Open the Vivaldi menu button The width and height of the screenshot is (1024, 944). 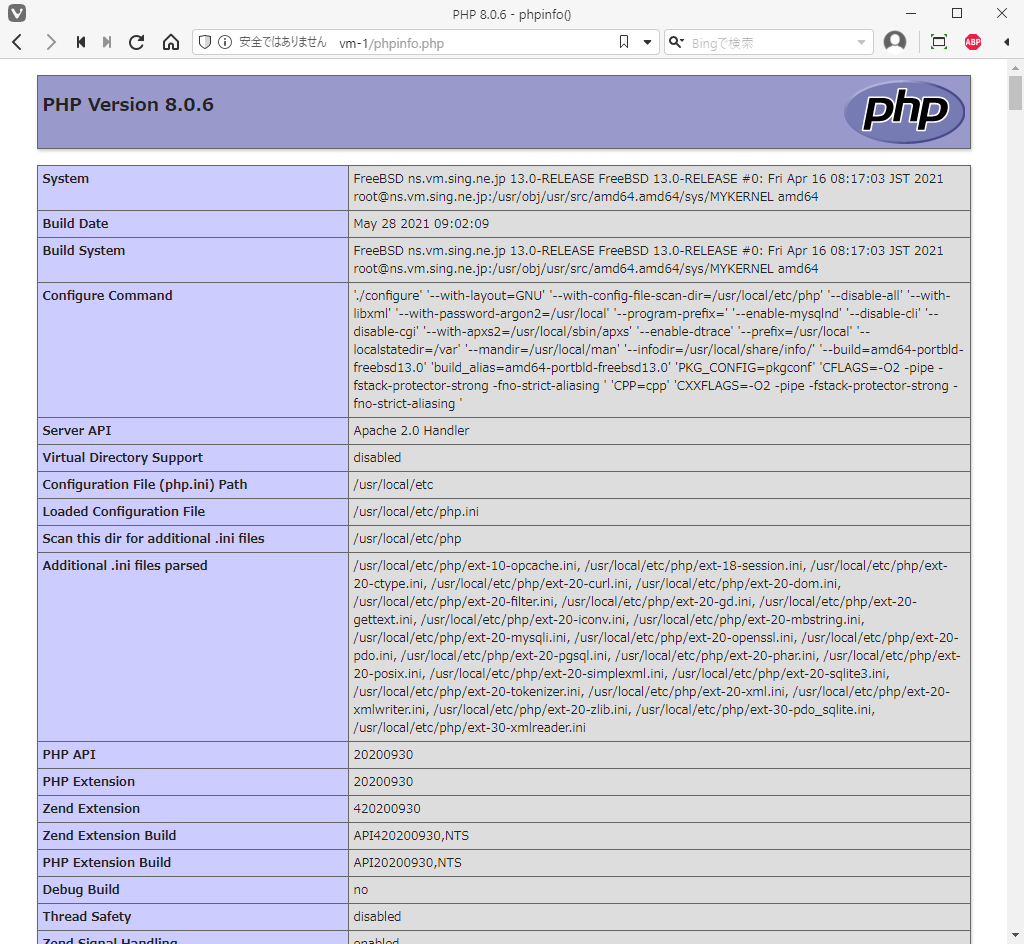point(17,13)
